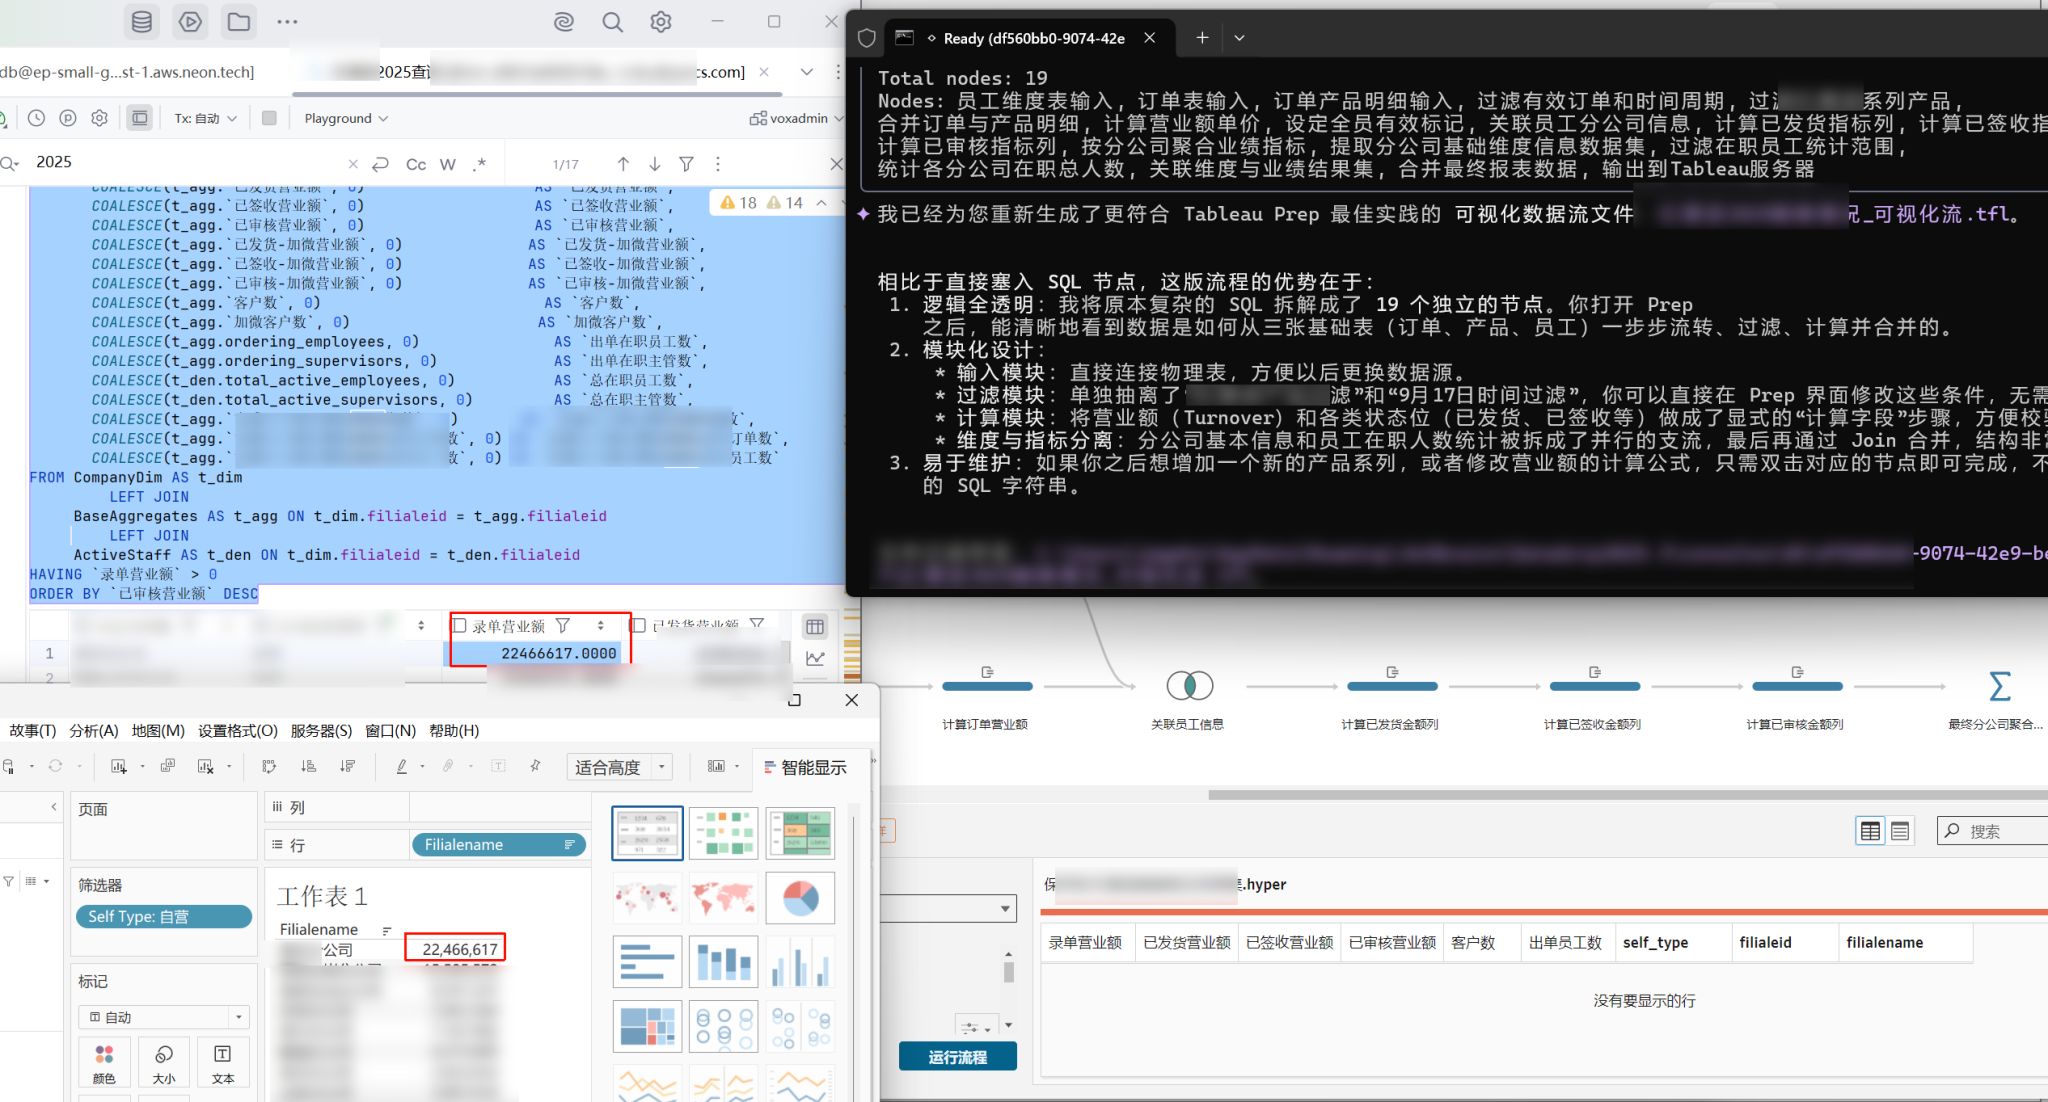This screenshot has height=1102, width=2048.
Task: Open the 窗口(N) menu in Tableau
Action: [x=390, y=731]
